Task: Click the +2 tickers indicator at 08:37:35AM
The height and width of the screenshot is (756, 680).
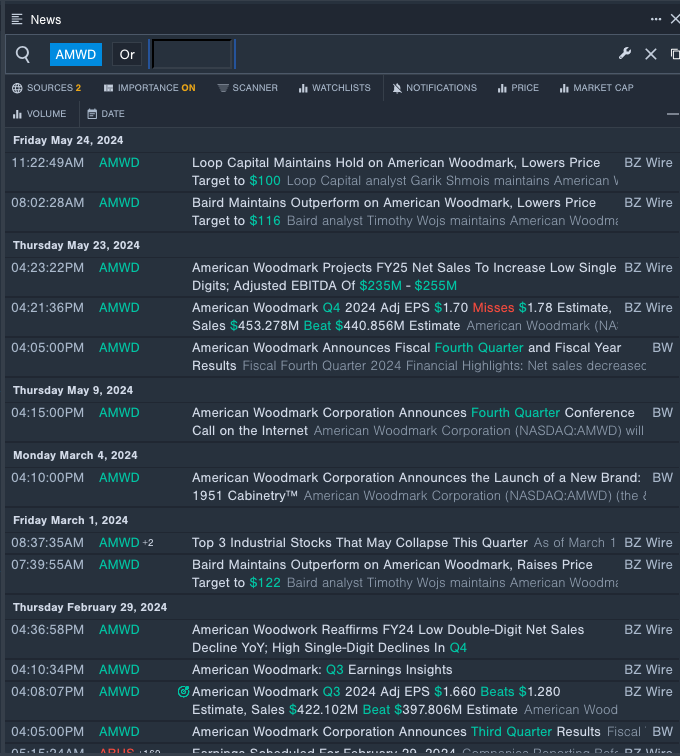Action: pyautogui.click(x=148, y=543)
